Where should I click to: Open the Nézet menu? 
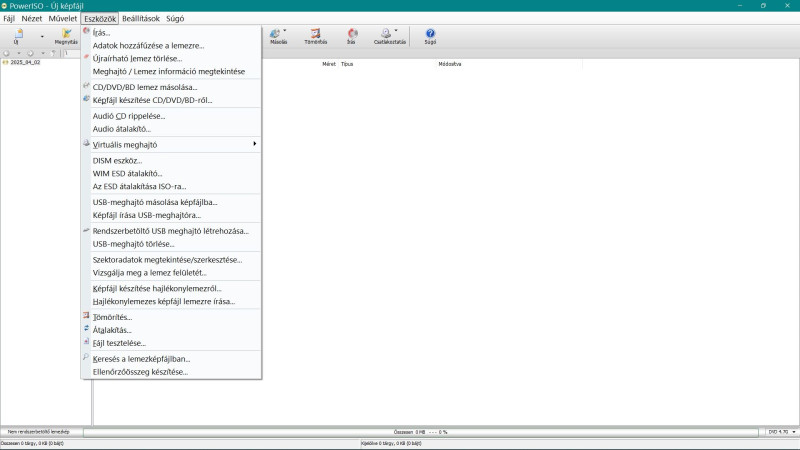[x=32, y=18]
